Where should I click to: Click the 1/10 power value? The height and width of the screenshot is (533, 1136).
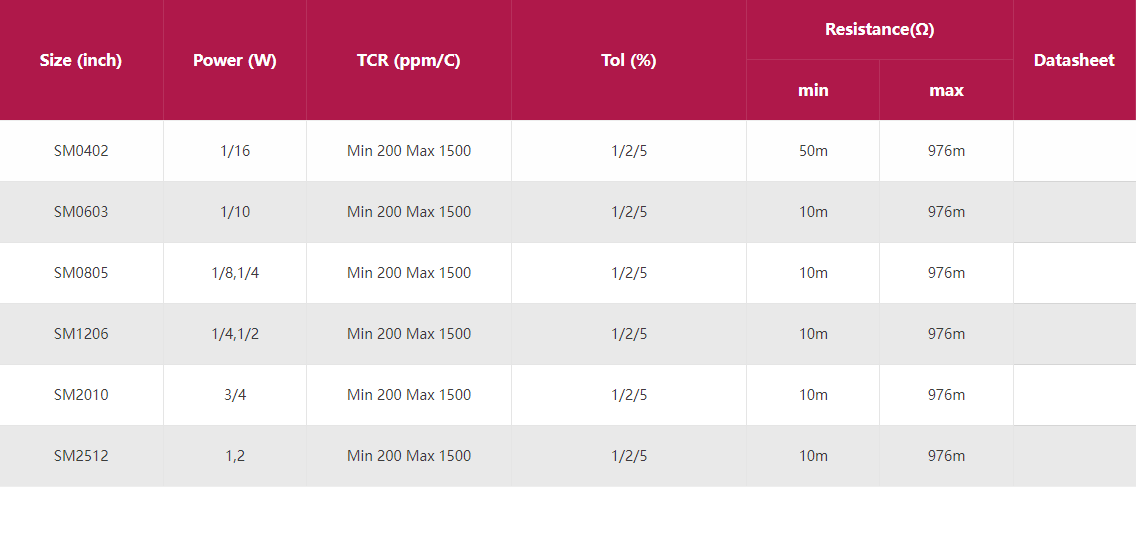coord(235,212)
